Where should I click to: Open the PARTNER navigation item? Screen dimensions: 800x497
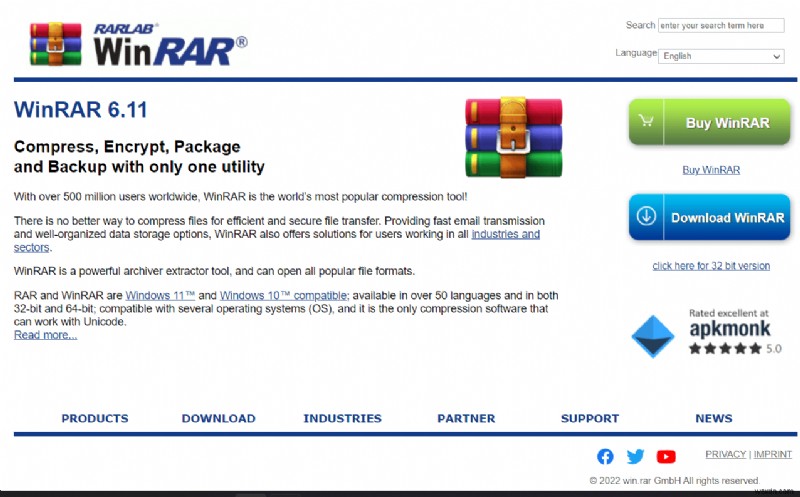pyautogui.click(x=466, y=418)
